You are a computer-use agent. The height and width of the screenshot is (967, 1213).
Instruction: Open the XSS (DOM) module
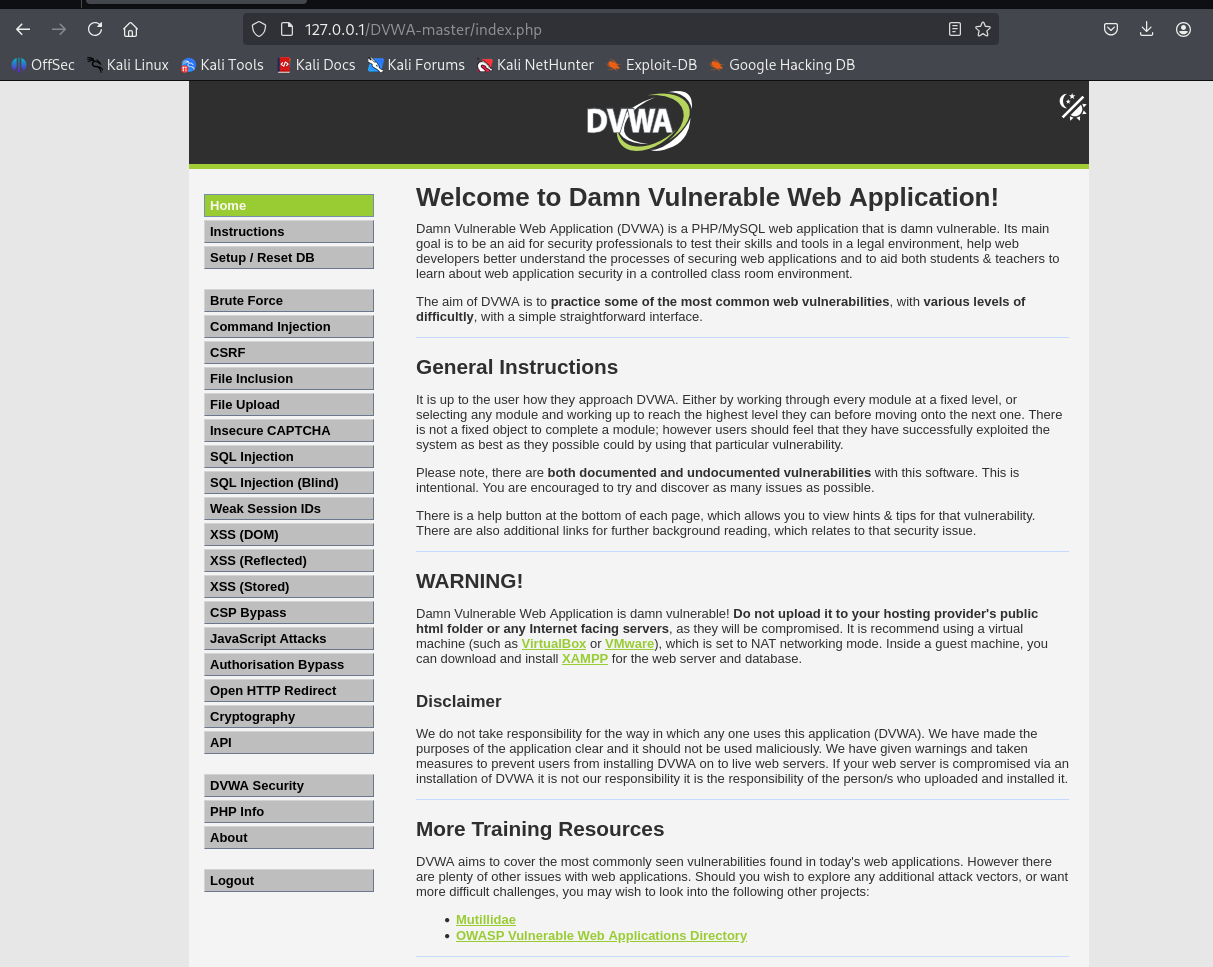[x=289, y=534]
